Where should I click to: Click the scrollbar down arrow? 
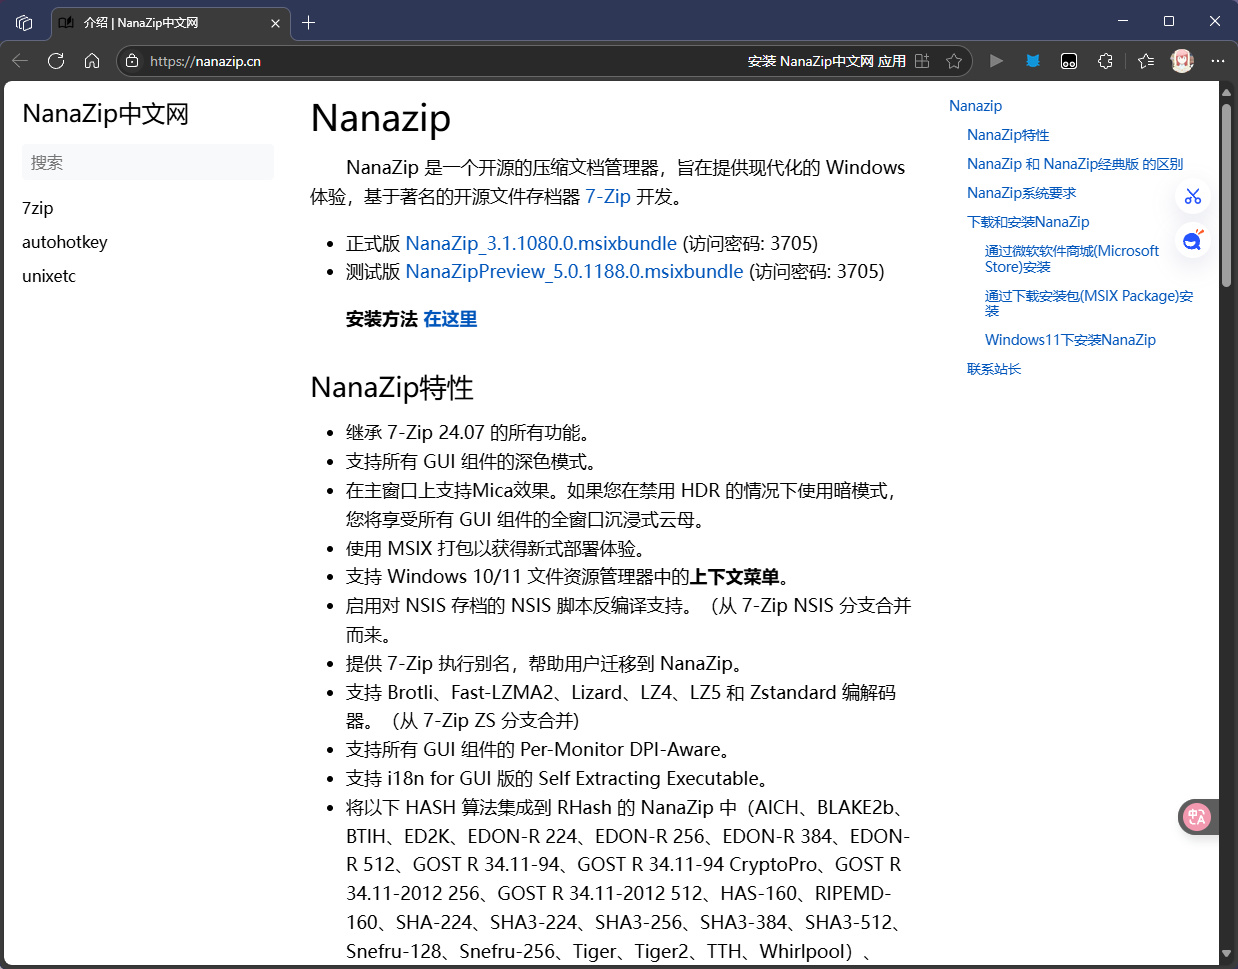click(x=1226, y=954)
